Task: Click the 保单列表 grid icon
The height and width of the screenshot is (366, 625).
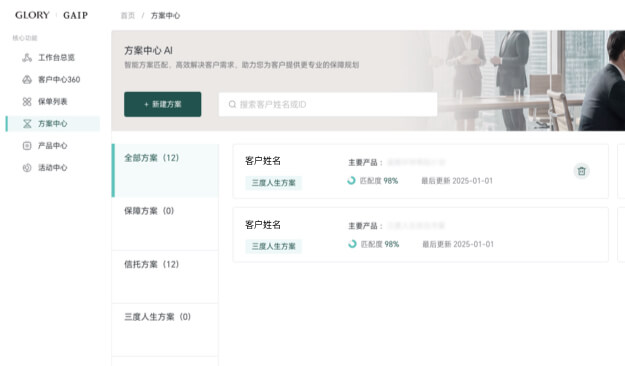Action: pos(27,102)
